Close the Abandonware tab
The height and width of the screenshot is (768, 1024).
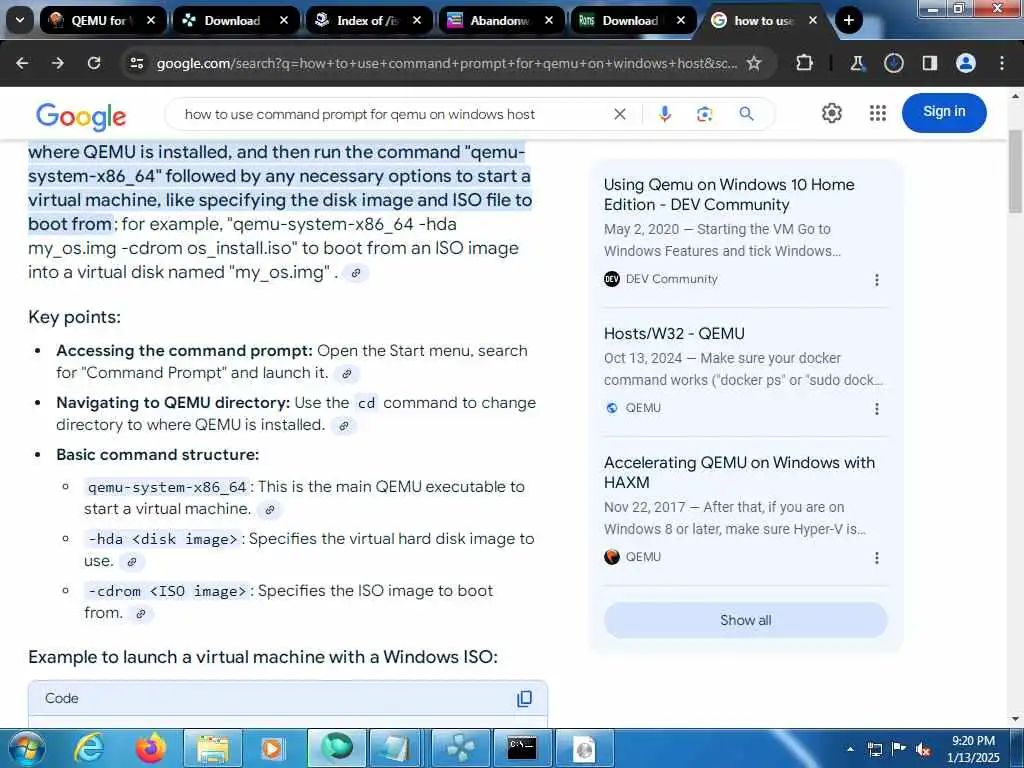tap(549, 20)
